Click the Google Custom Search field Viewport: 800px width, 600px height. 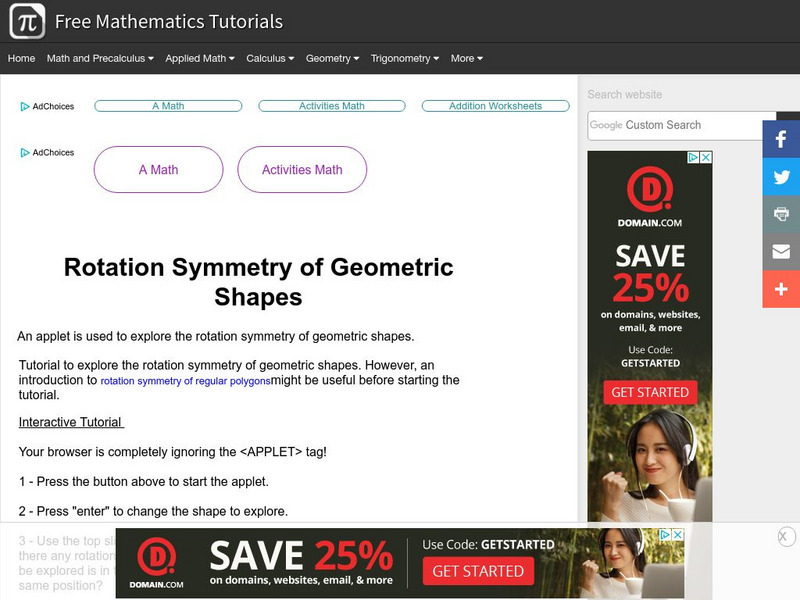682,126
